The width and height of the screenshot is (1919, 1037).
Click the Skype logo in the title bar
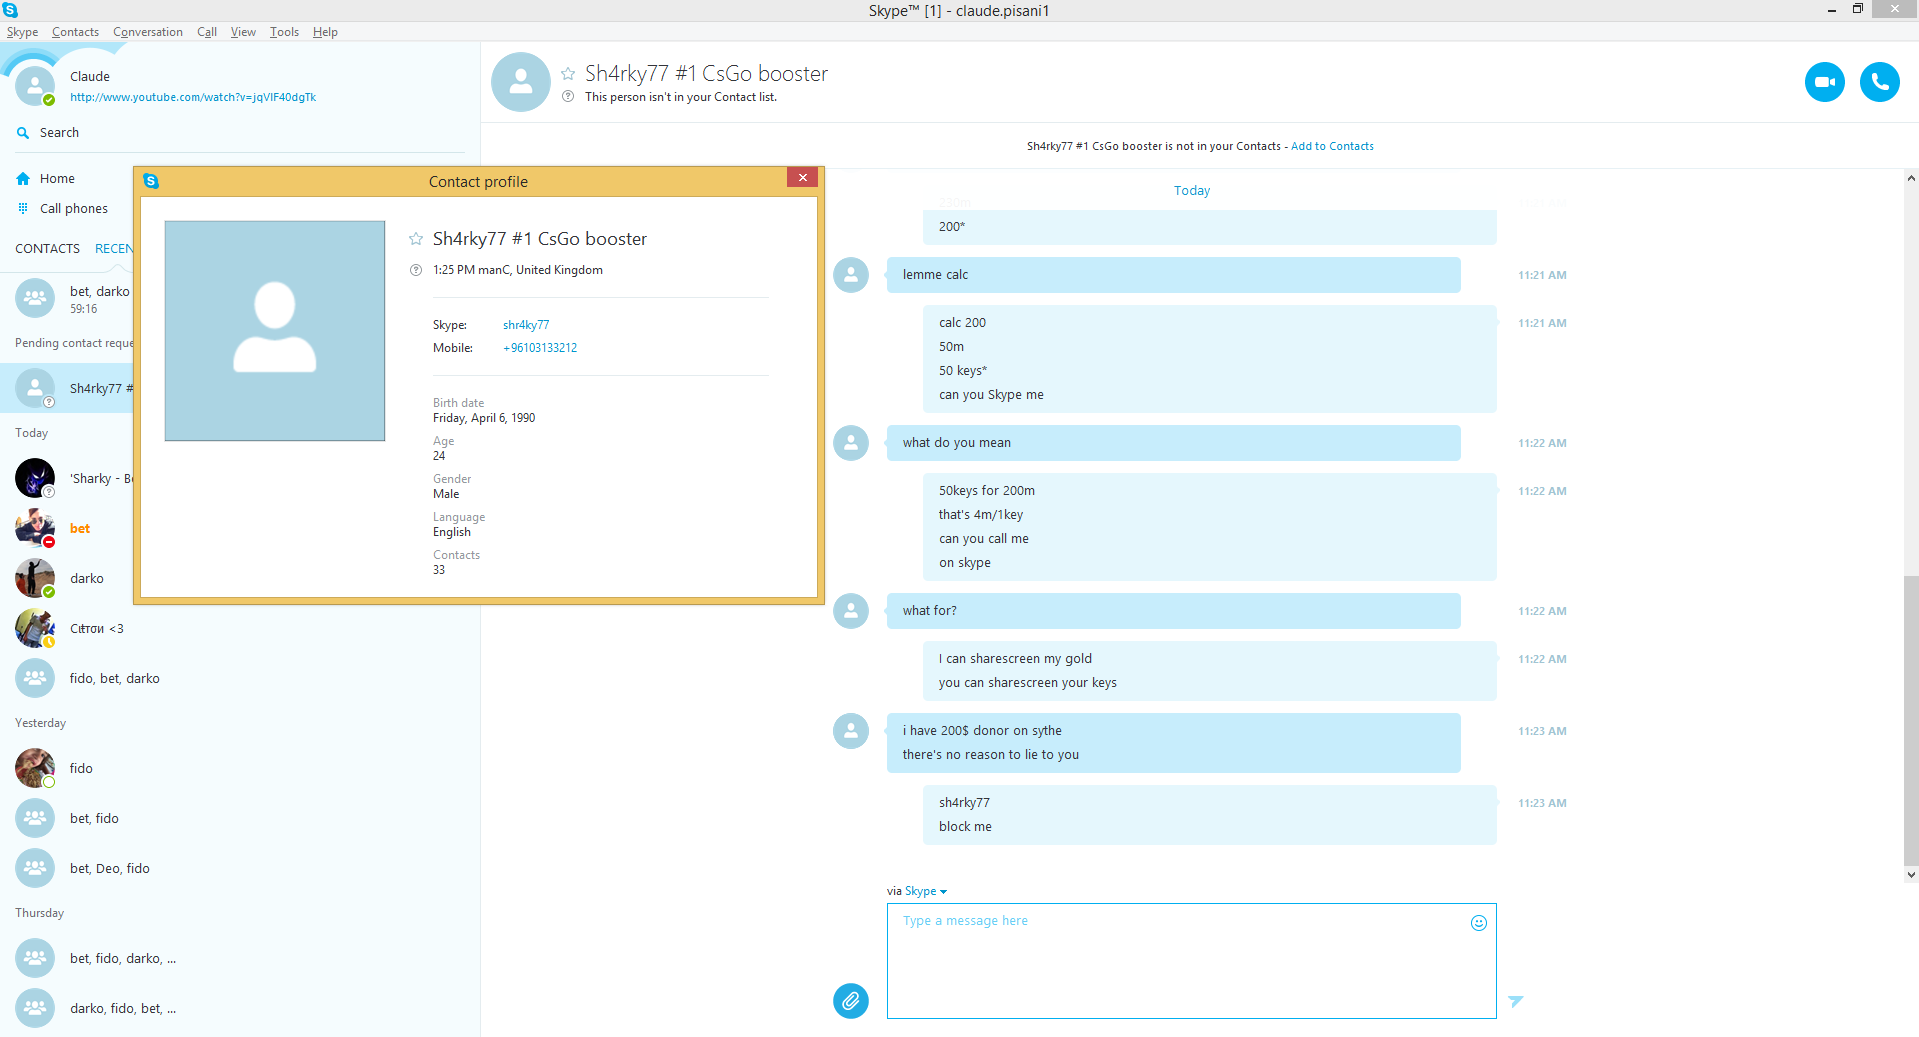(x=10, y=10)
